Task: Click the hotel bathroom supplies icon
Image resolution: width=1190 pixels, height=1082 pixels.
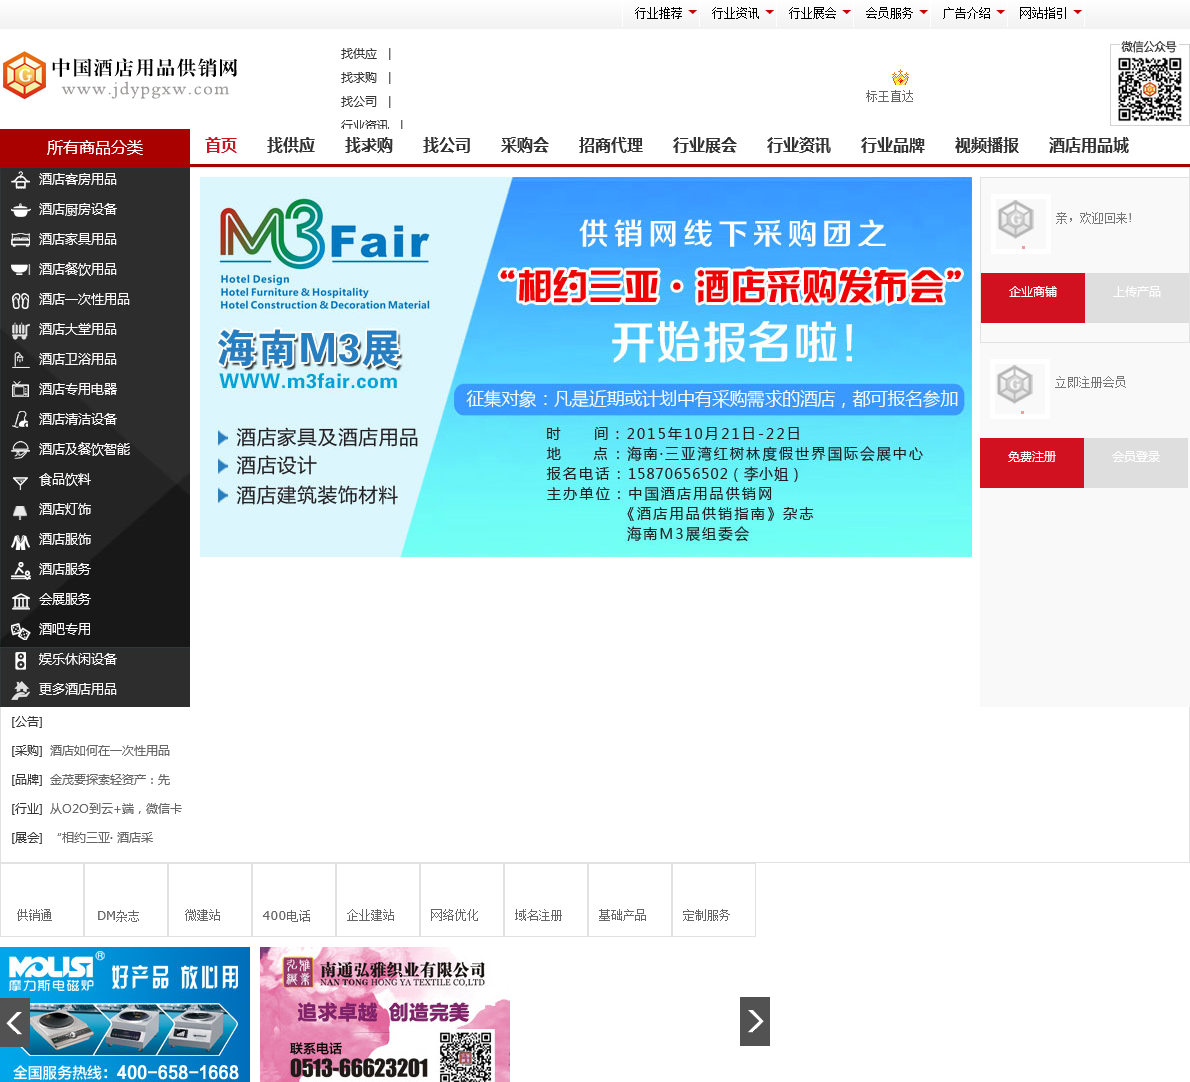Action: coord(20,360)
